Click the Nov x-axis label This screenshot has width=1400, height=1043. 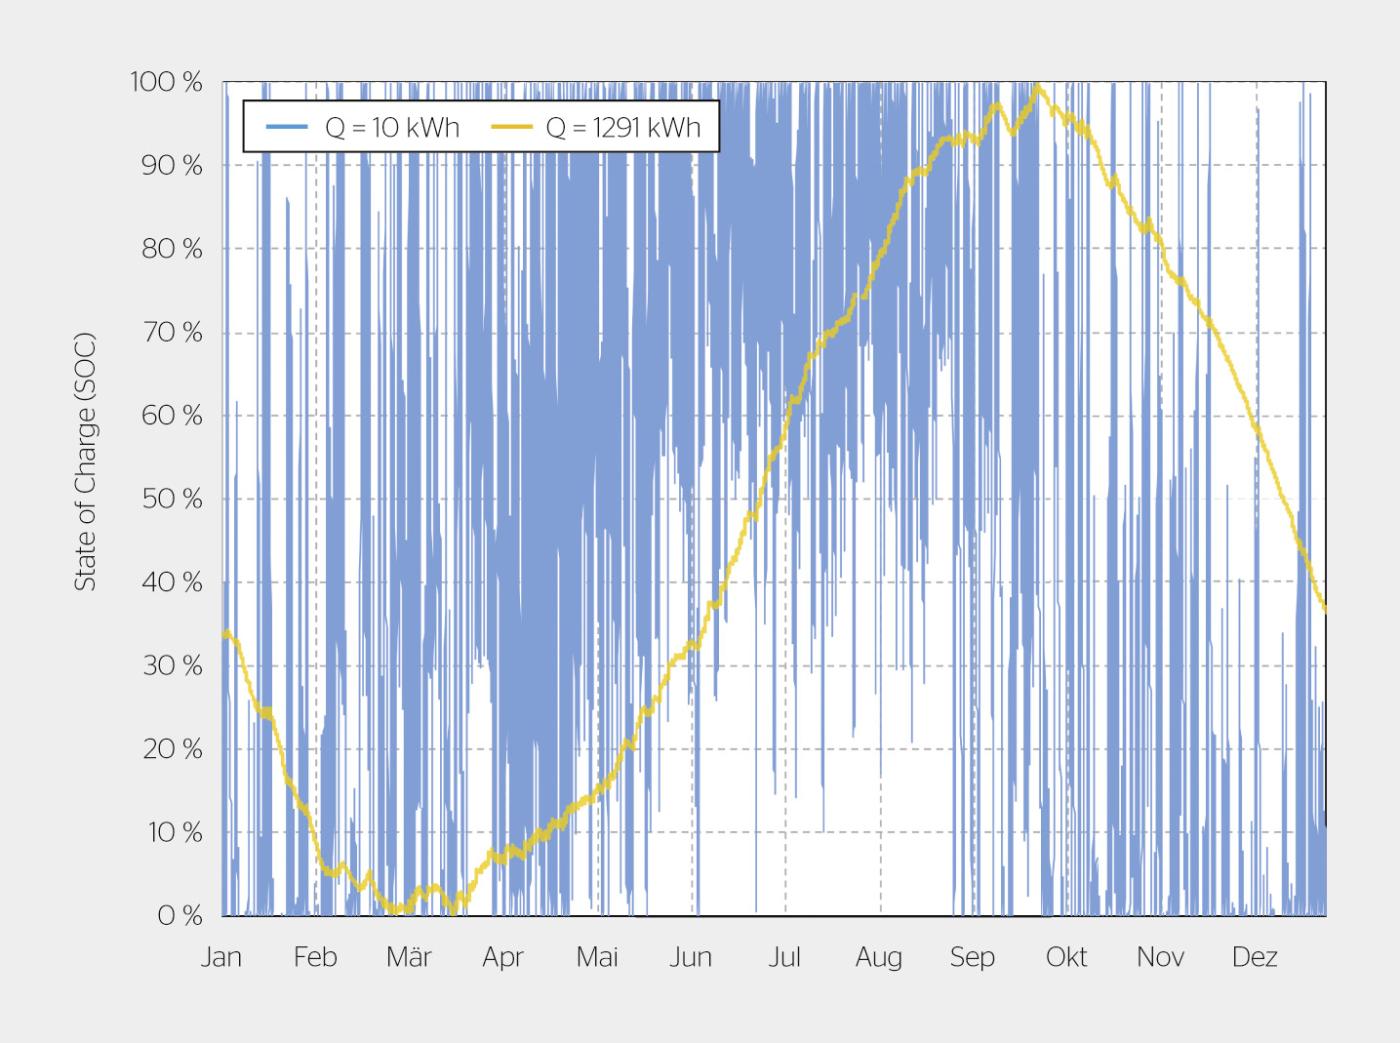(1161, 957)
